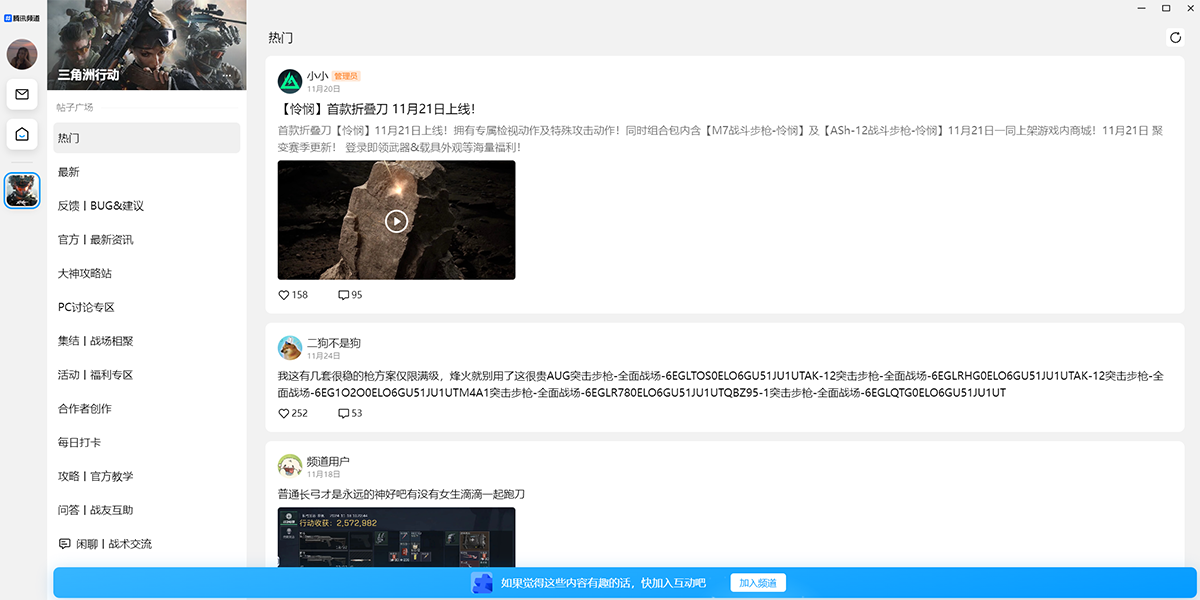Viewport: 1200px width, 600px height.
Task: Like 小小's 怜悯 folding knife post
Action: (x=284, y=294)
